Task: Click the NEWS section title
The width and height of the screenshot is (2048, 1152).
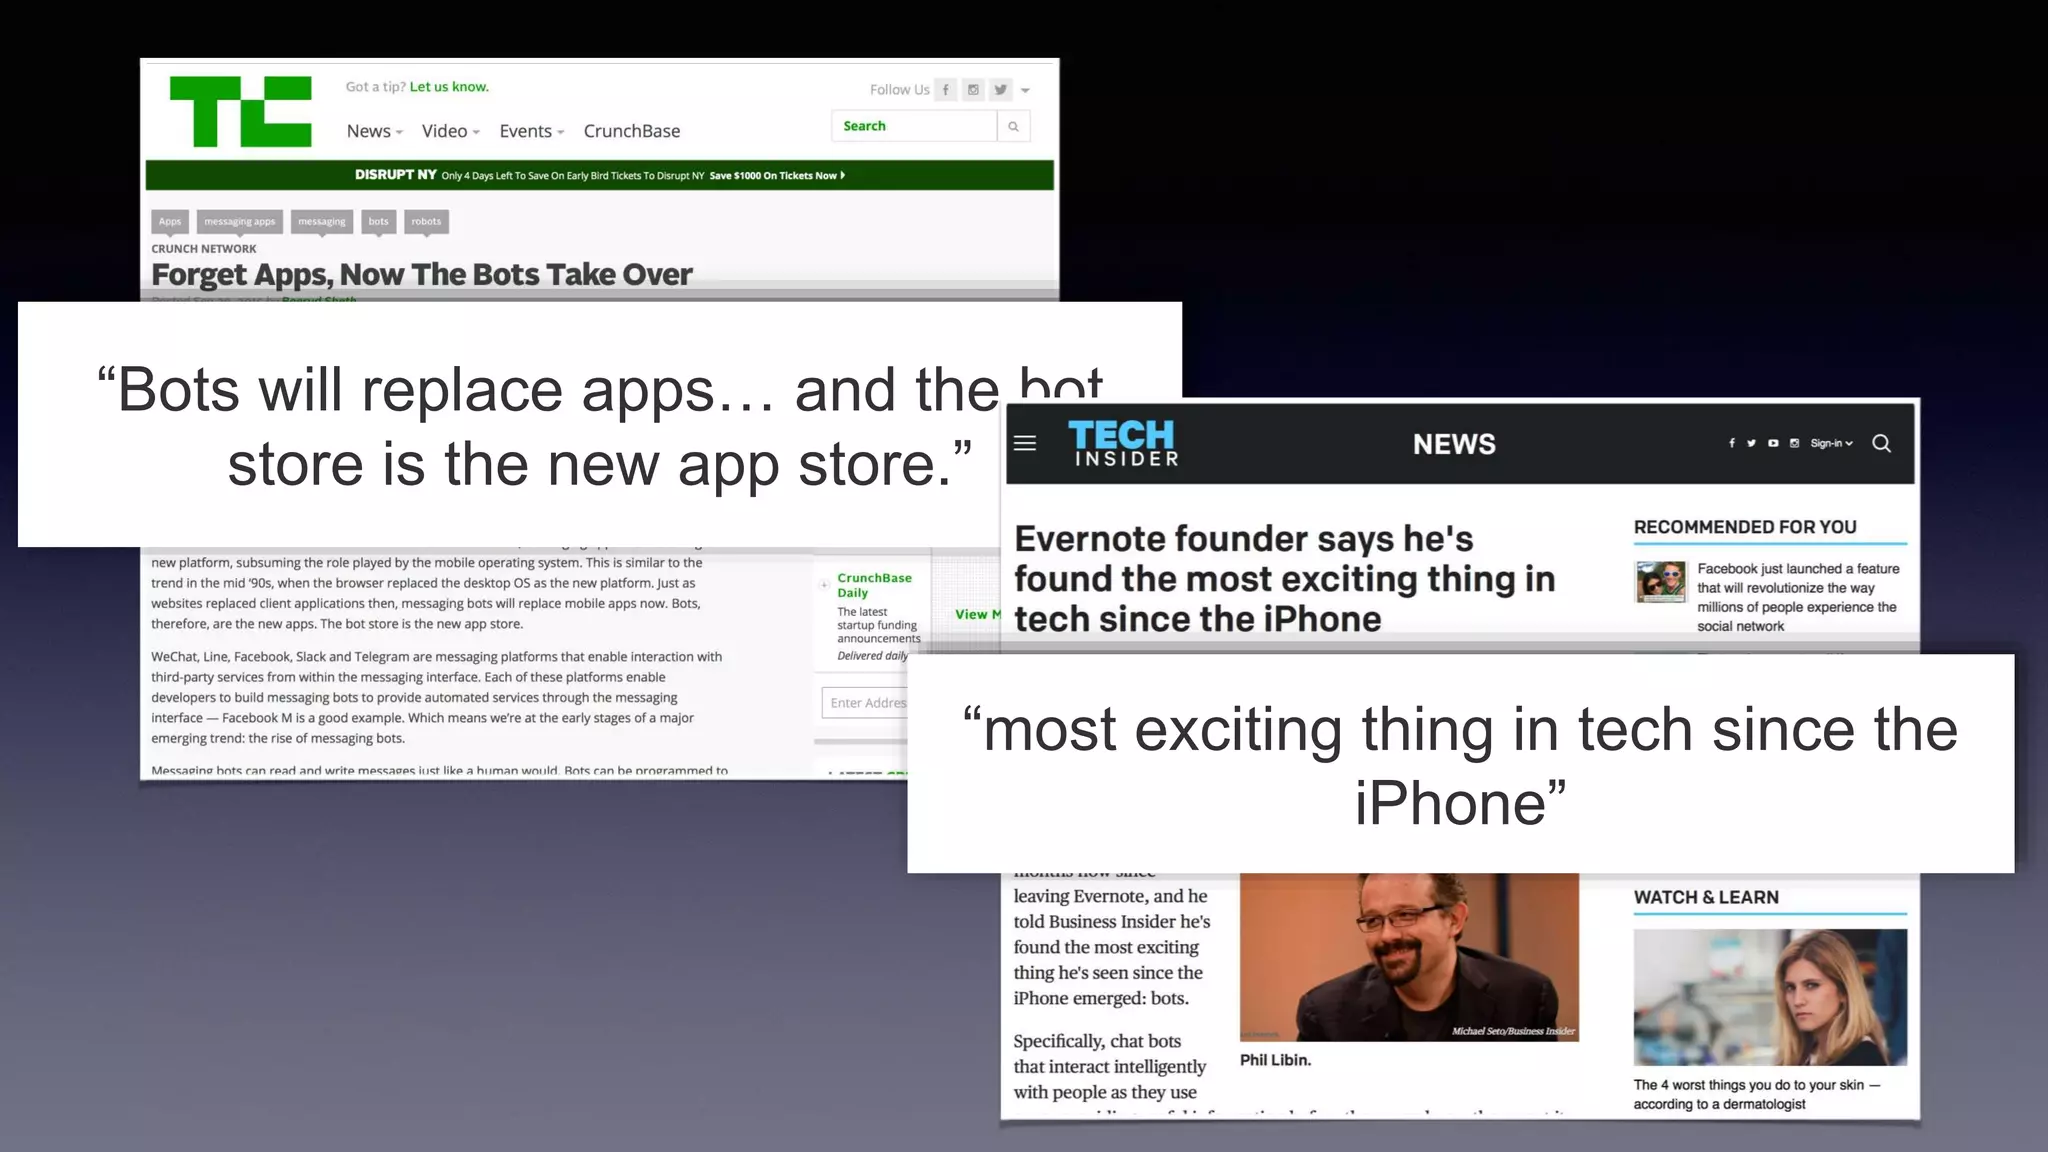Action: tap(1454, 444)
